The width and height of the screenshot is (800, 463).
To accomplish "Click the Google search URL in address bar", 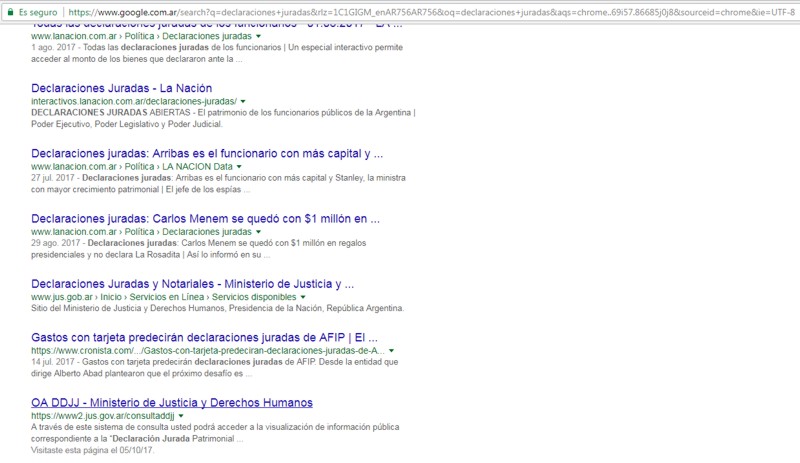I will [431, 12].
